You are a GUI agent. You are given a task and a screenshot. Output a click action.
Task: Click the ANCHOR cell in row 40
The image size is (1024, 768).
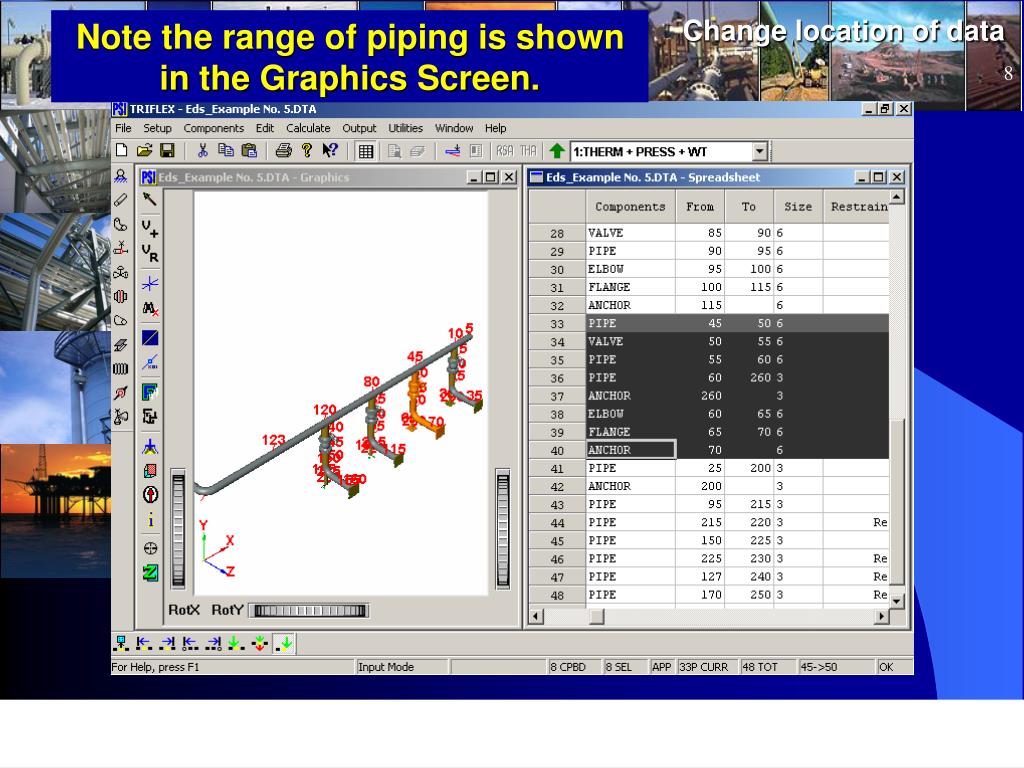point(630,450)
